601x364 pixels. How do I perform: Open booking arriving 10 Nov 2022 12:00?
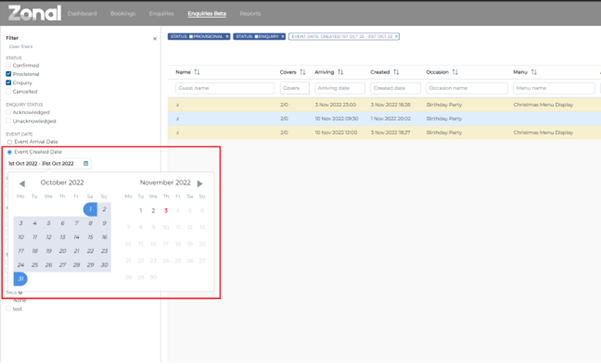point(384,133)
